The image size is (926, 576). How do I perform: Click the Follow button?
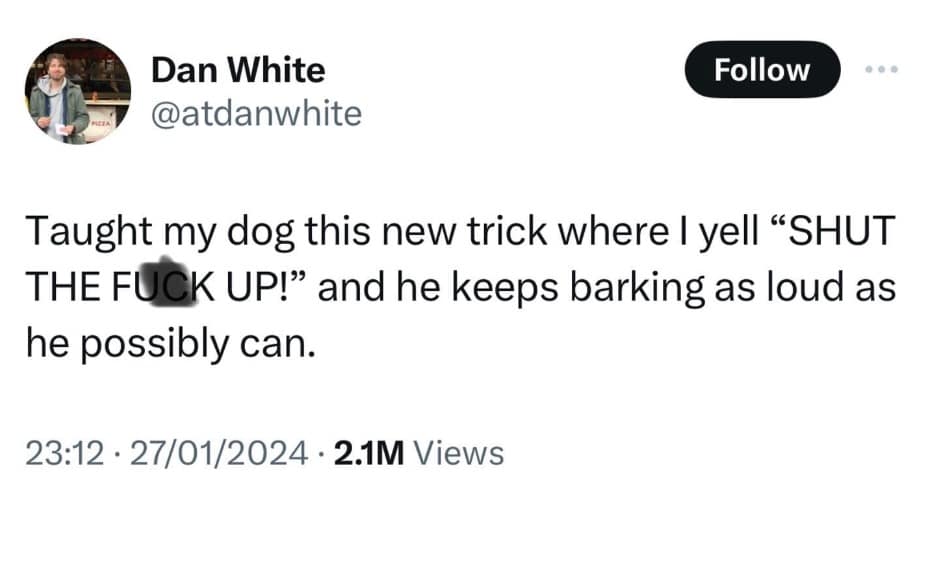click(762, 69)
